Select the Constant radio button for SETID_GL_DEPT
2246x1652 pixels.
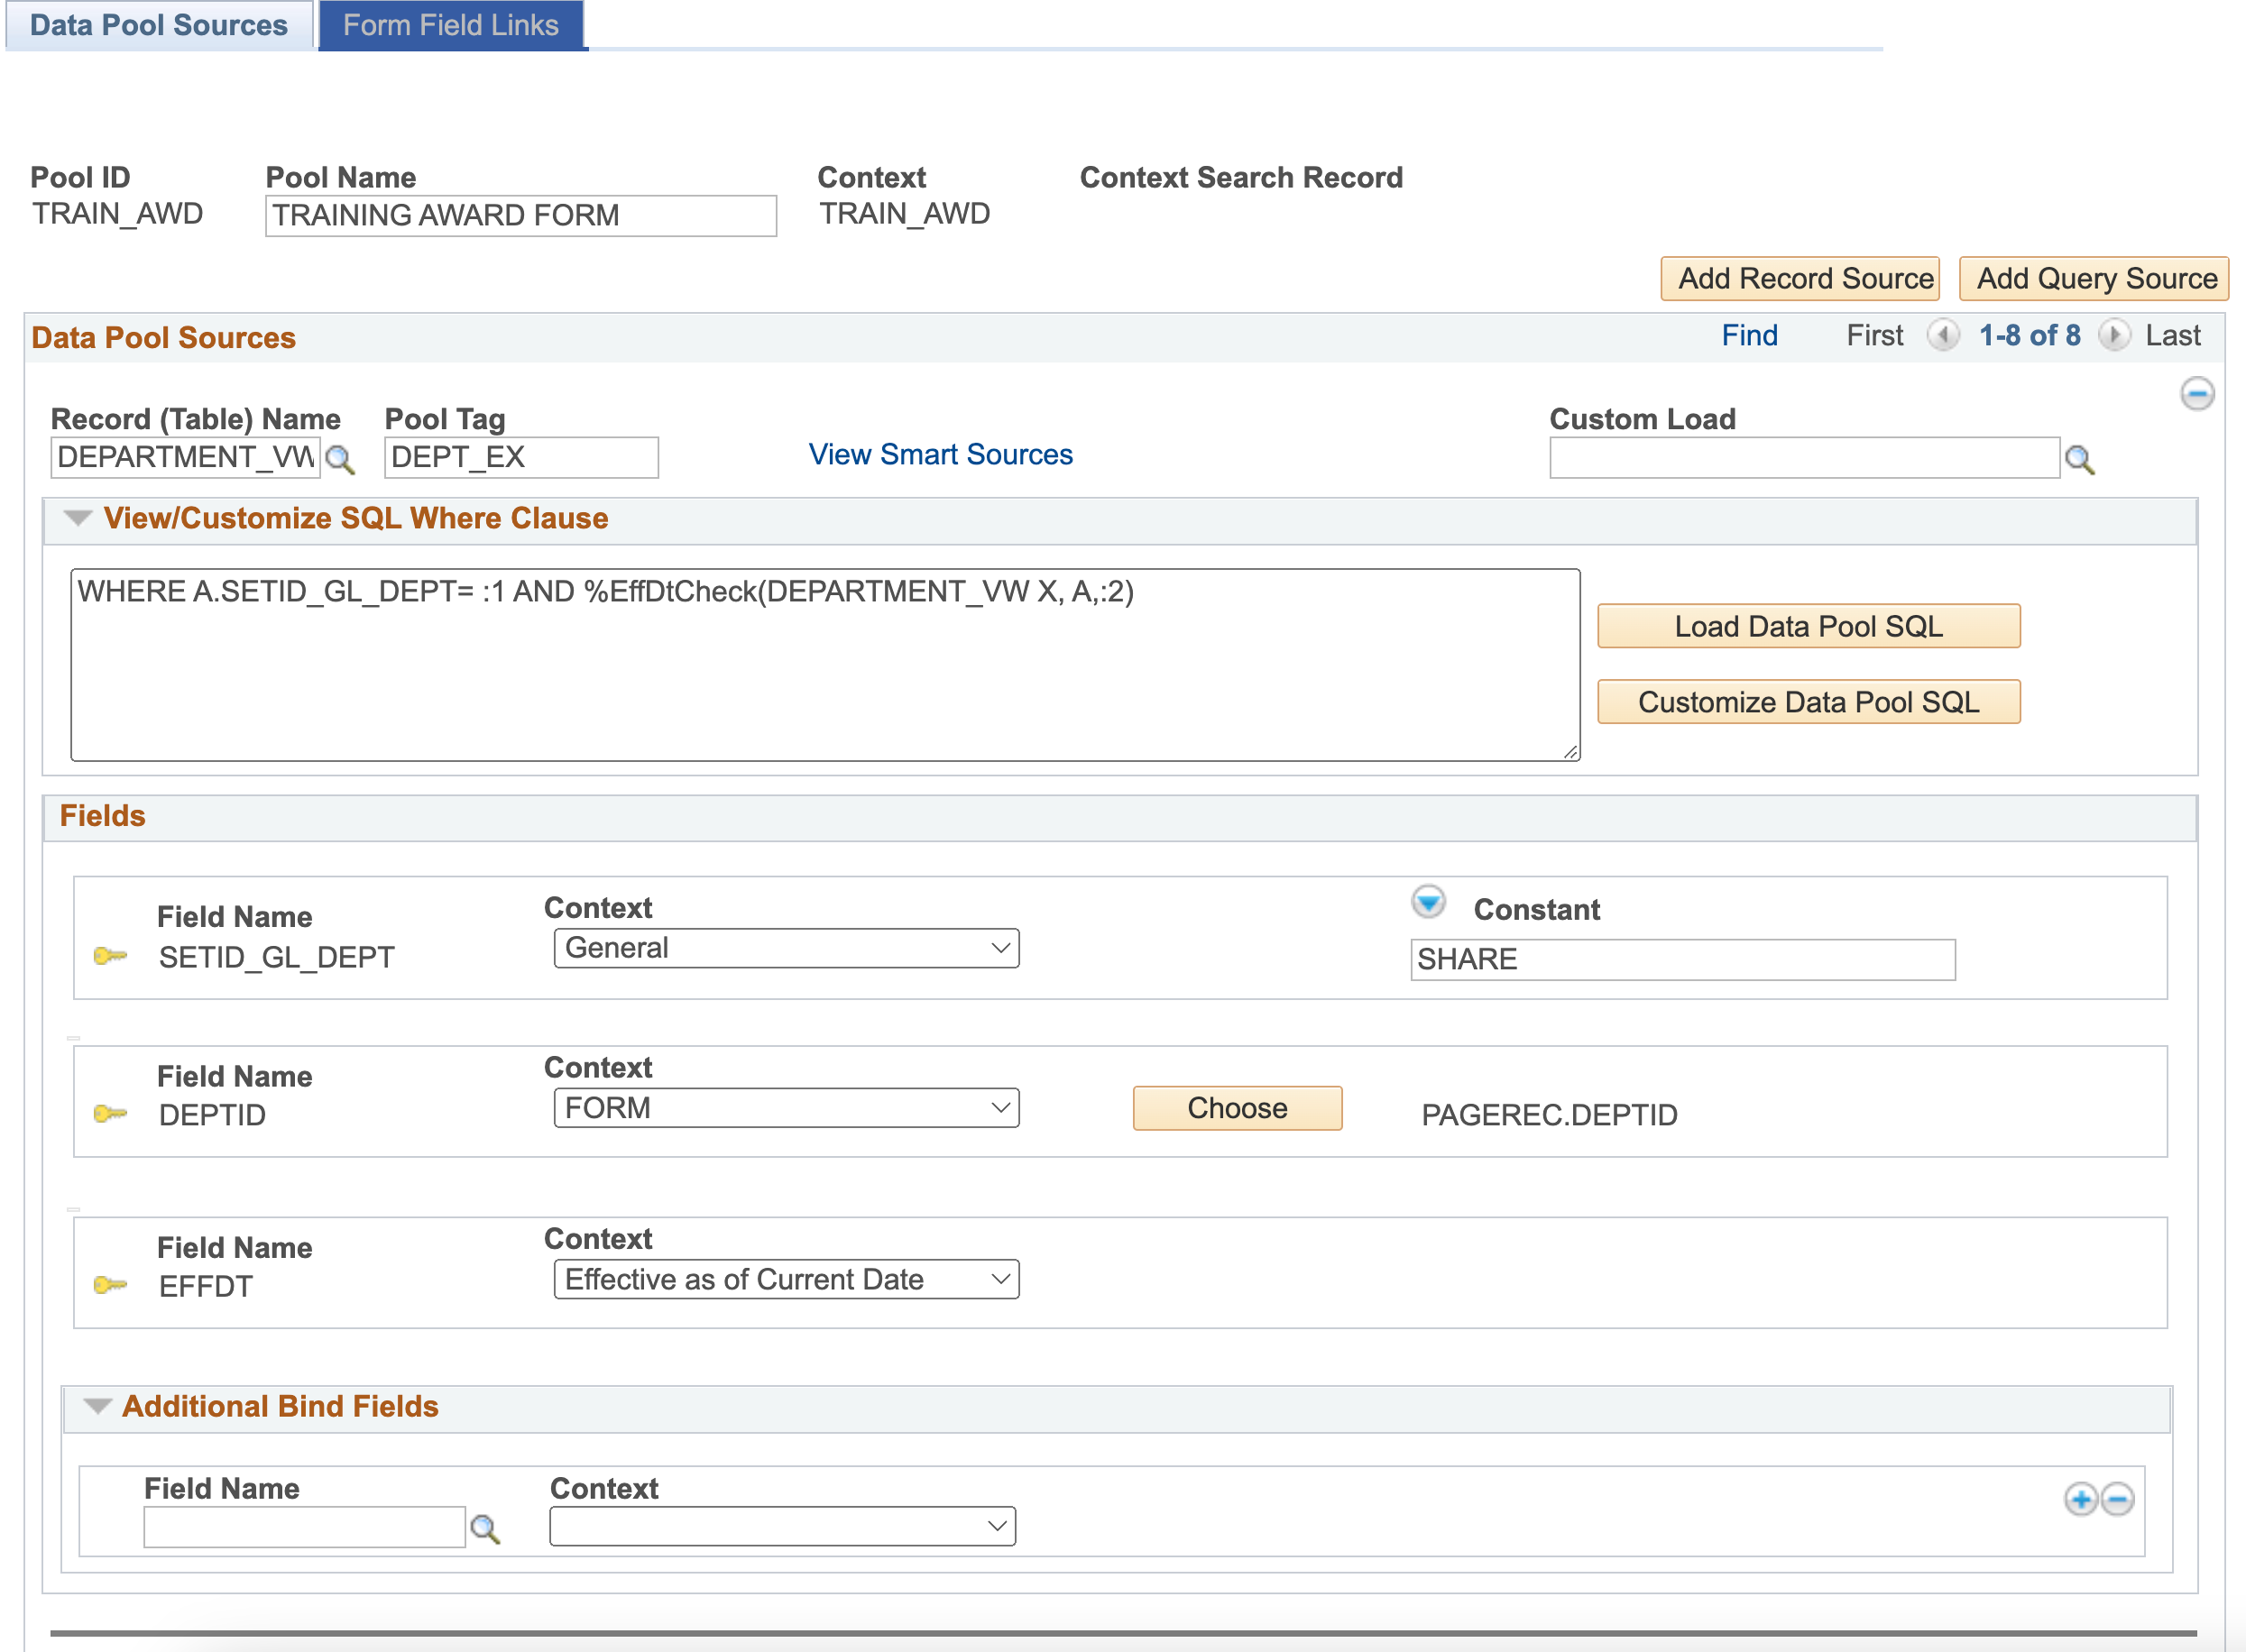(1428, 906)
